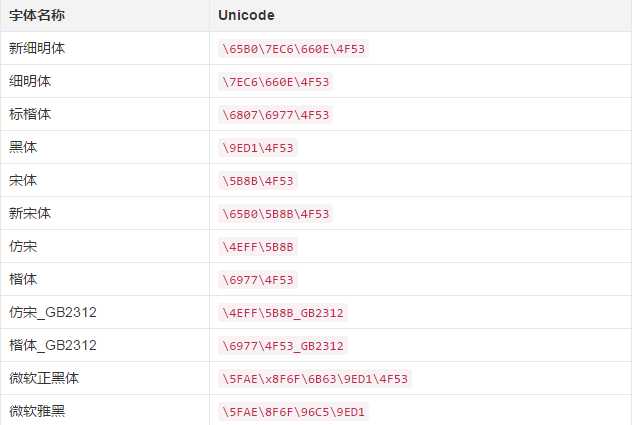
Task: Select the 新细明体 font name cell
Action: point(37,48)
